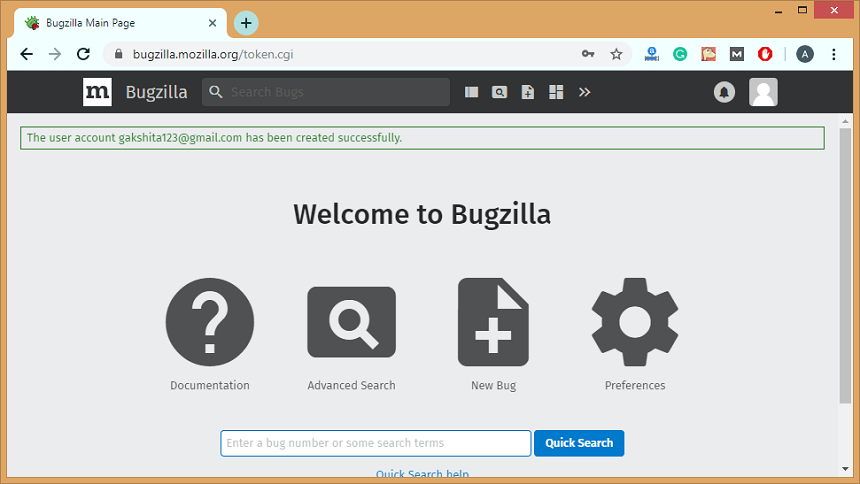The width and height of the screenshot is (860, 484).
Task: Click the account created success message
Action: pos(422,138)
